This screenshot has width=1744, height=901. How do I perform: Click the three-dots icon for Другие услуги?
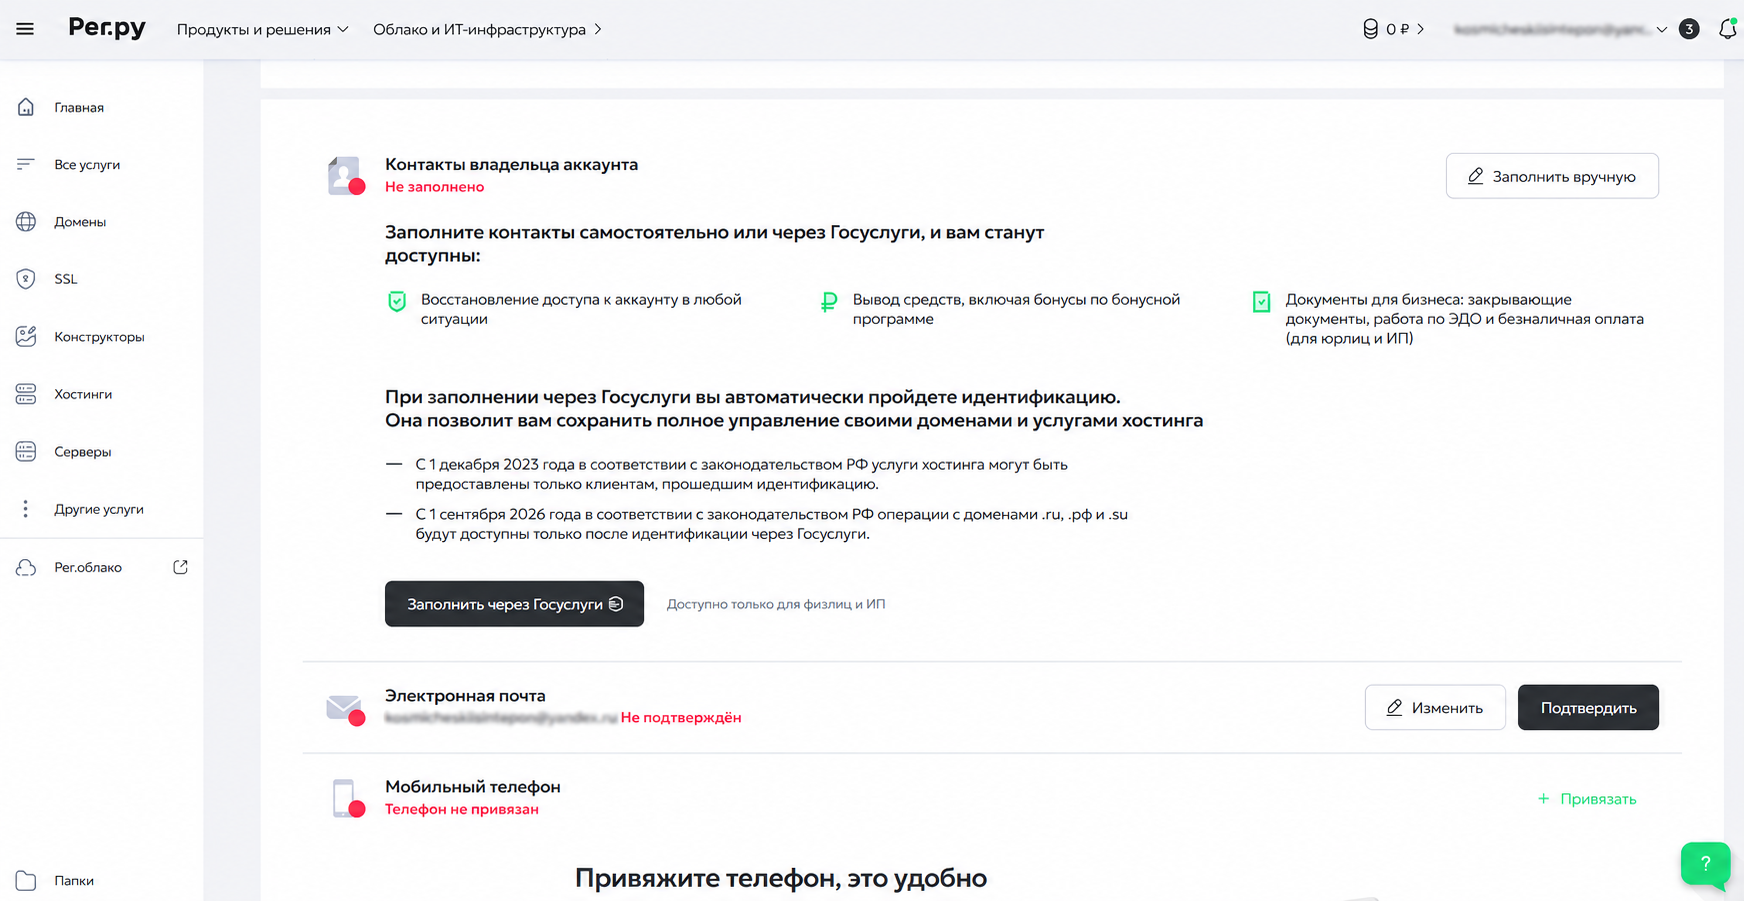point(26,509)
